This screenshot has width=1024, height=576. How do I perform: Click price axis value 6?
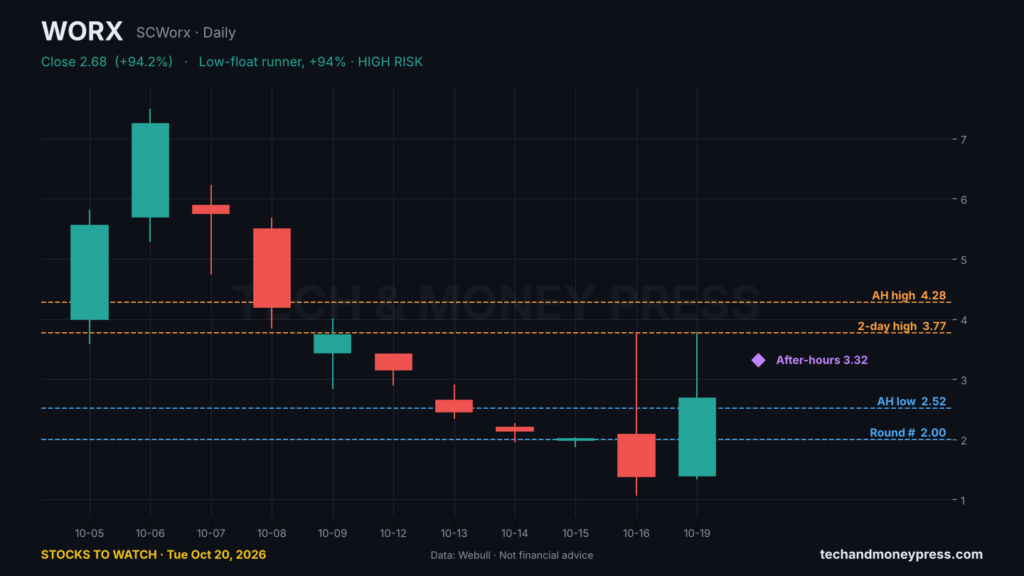click(963, 199)
